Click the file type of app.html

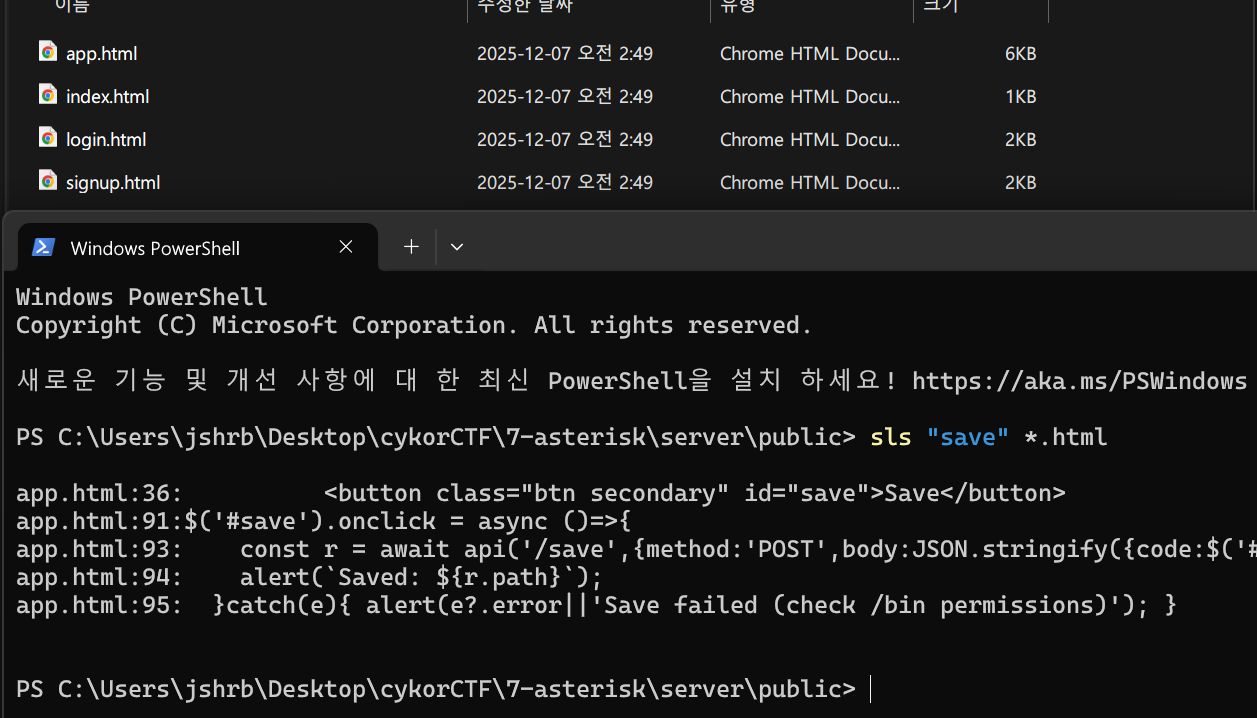[x=810, y=54]
